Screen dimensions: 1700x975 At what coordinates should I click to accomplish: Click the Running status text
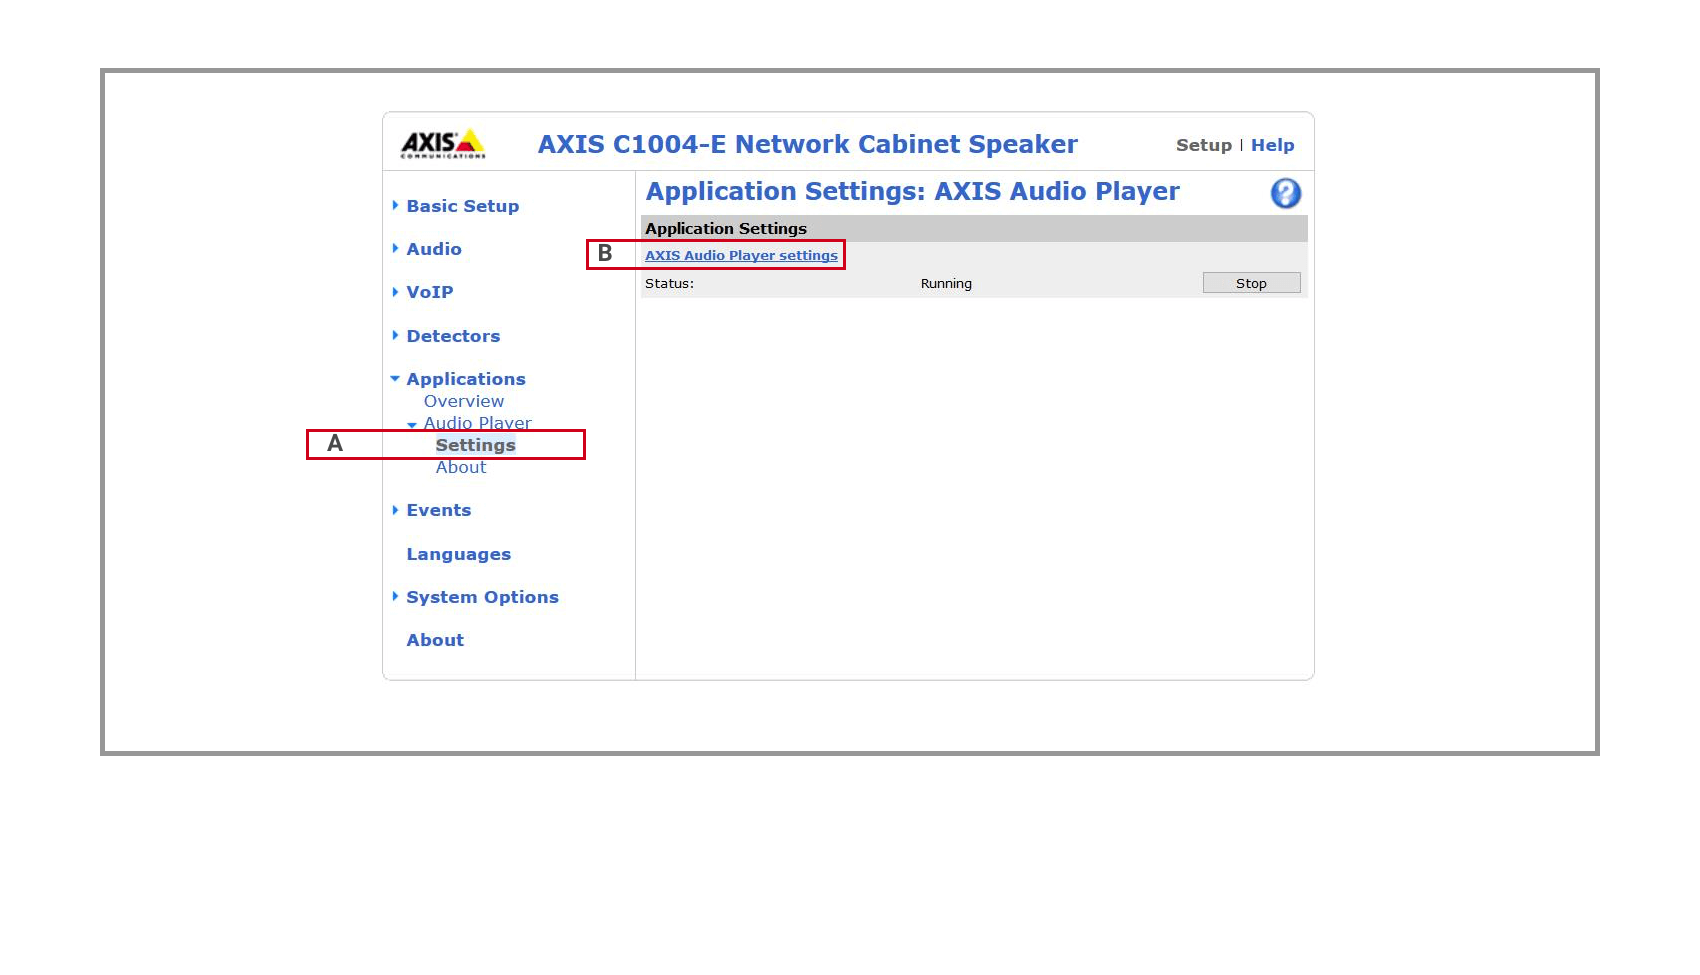[x=946, y=284]
